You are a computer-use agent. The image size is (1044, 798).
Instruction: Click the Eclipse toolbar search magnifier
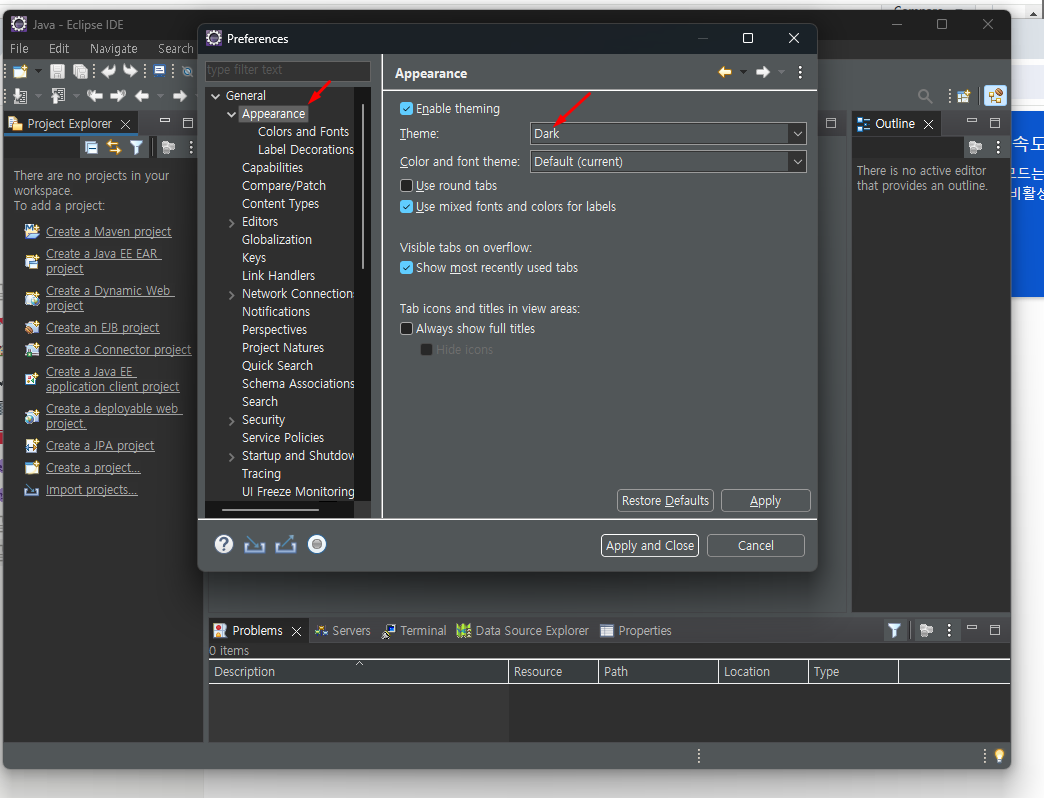pos(925,97)
